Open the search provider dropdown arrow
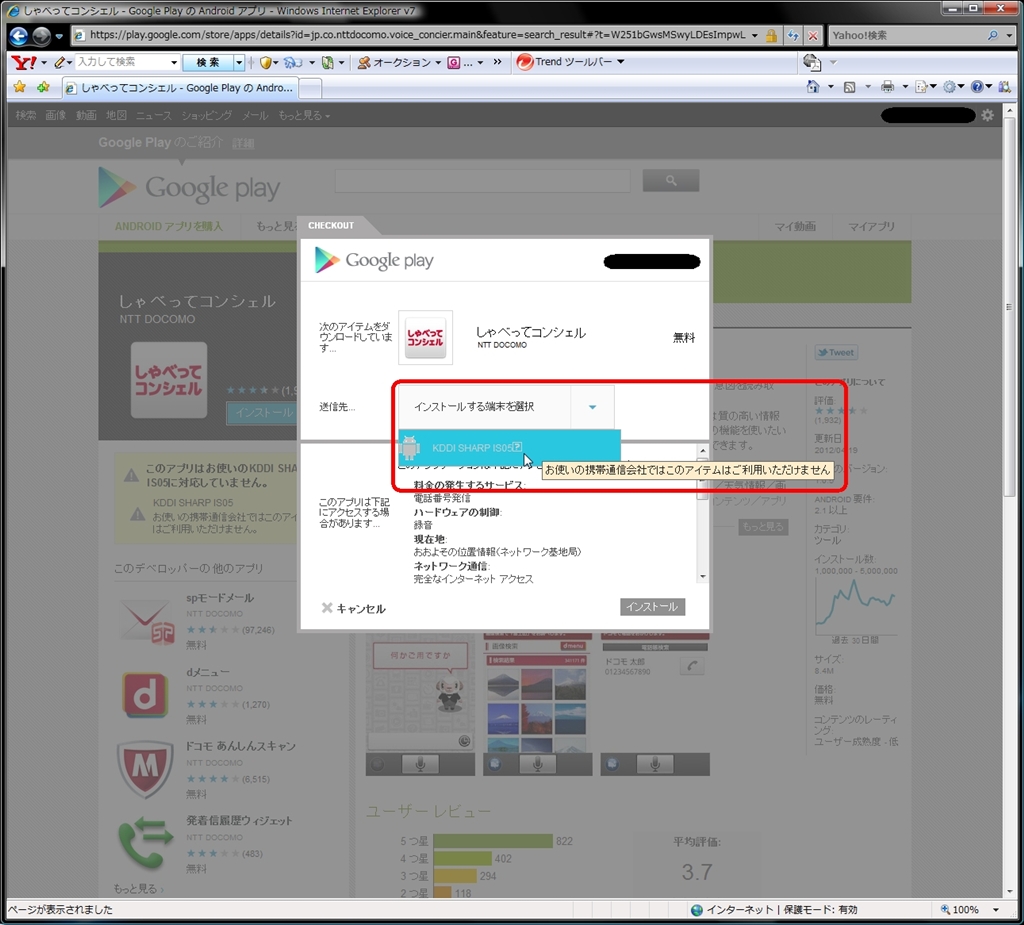The image size is (1024, 925). (1009, 35)
